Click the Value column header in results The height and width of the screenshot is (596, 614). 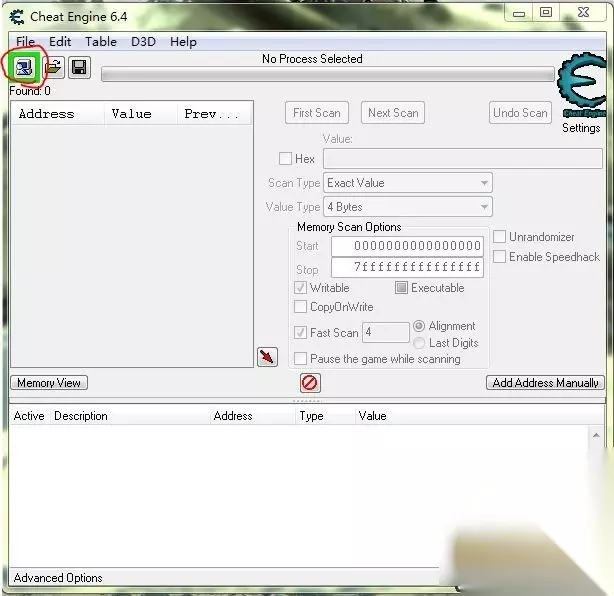coord(141,114)
